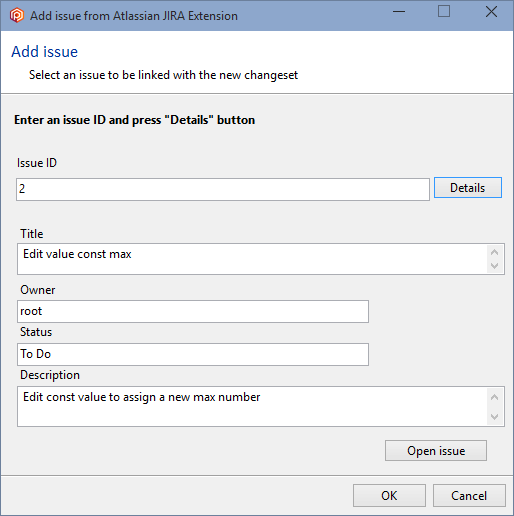Click "Select an issue to be linked" subtitle
This screenshot has width=514, height=516.
(x=163, y=75)
